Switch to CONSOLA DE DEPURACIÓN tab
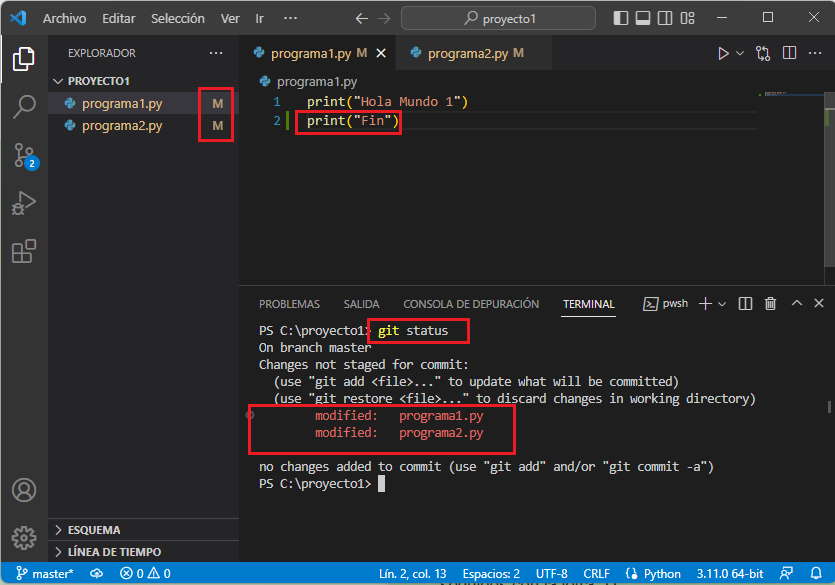 [471, 304]
